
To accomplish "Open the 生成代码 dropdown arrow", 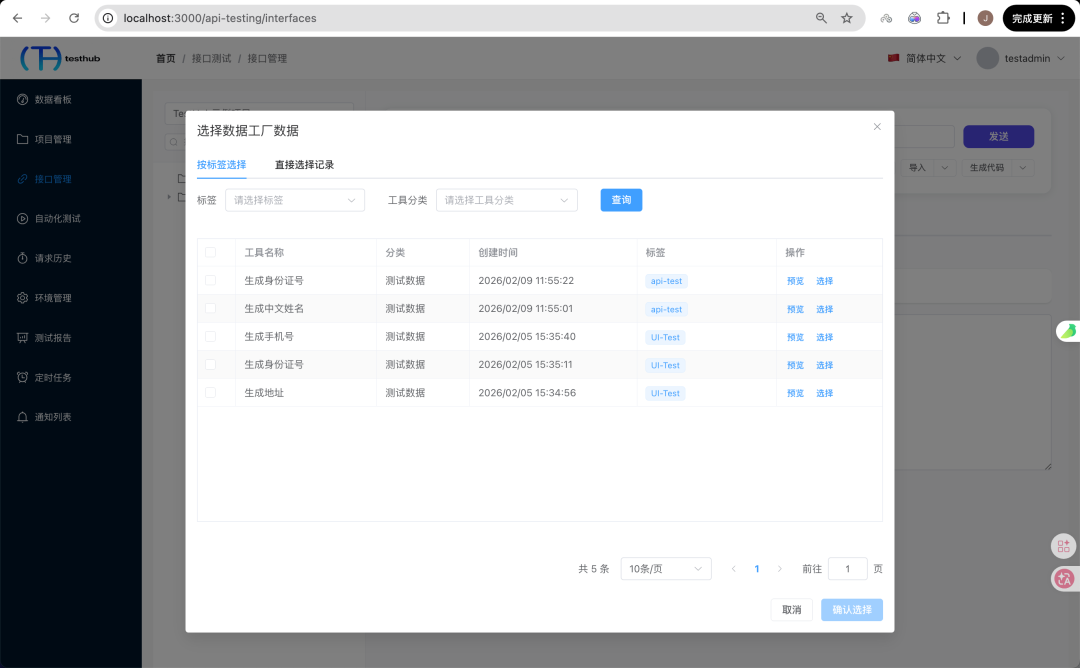I will tap(1023, 167).
